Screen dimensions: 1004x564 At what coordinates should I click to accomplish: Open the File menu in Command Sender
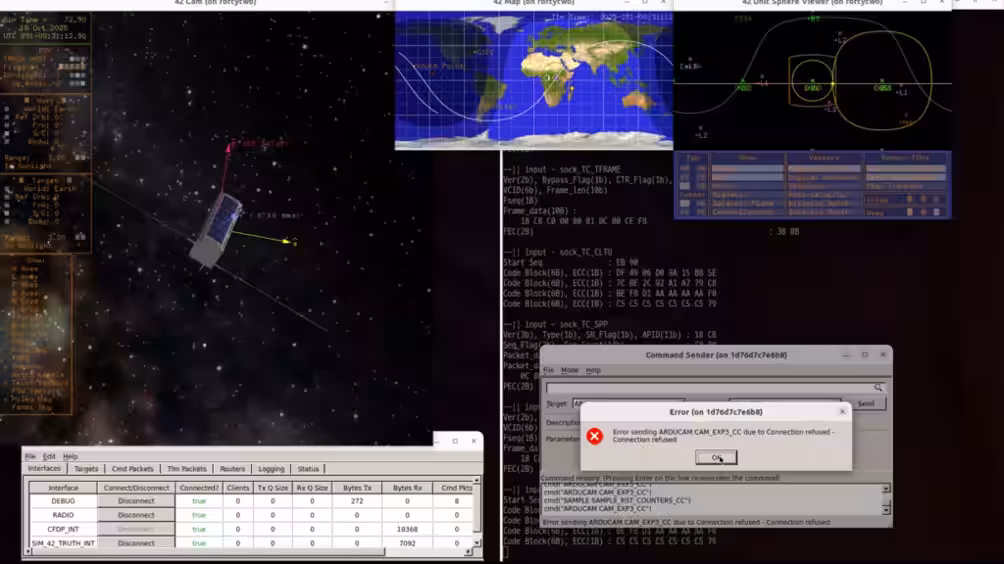(549, 370)
